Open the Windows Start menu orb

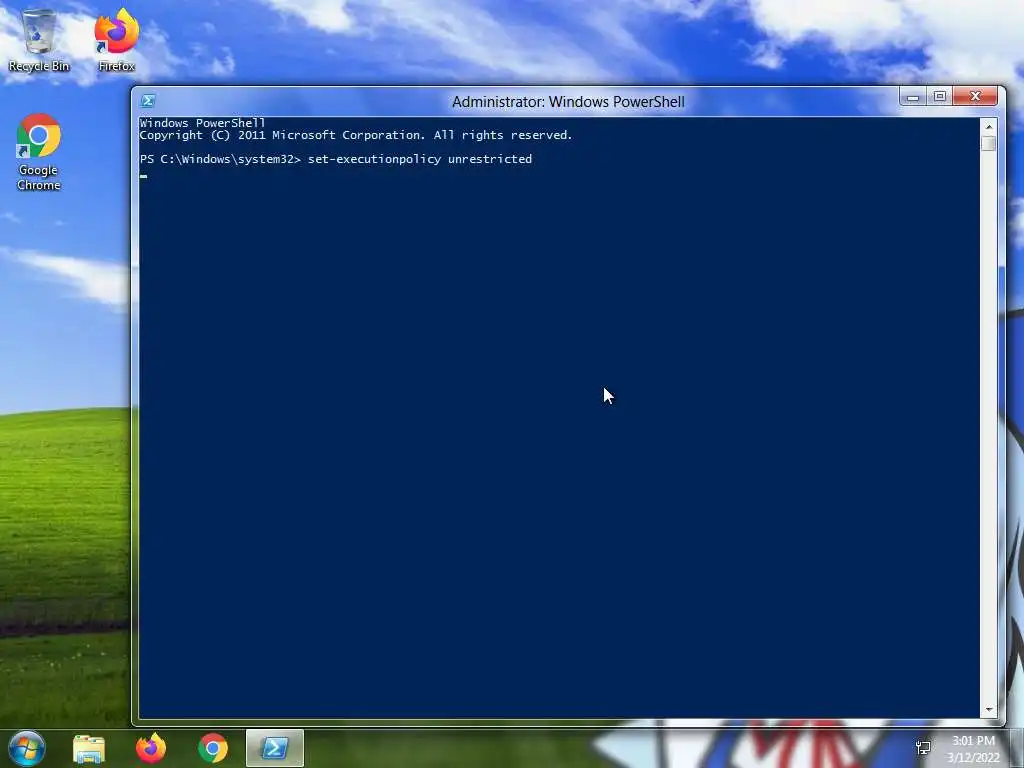[26, 748]
